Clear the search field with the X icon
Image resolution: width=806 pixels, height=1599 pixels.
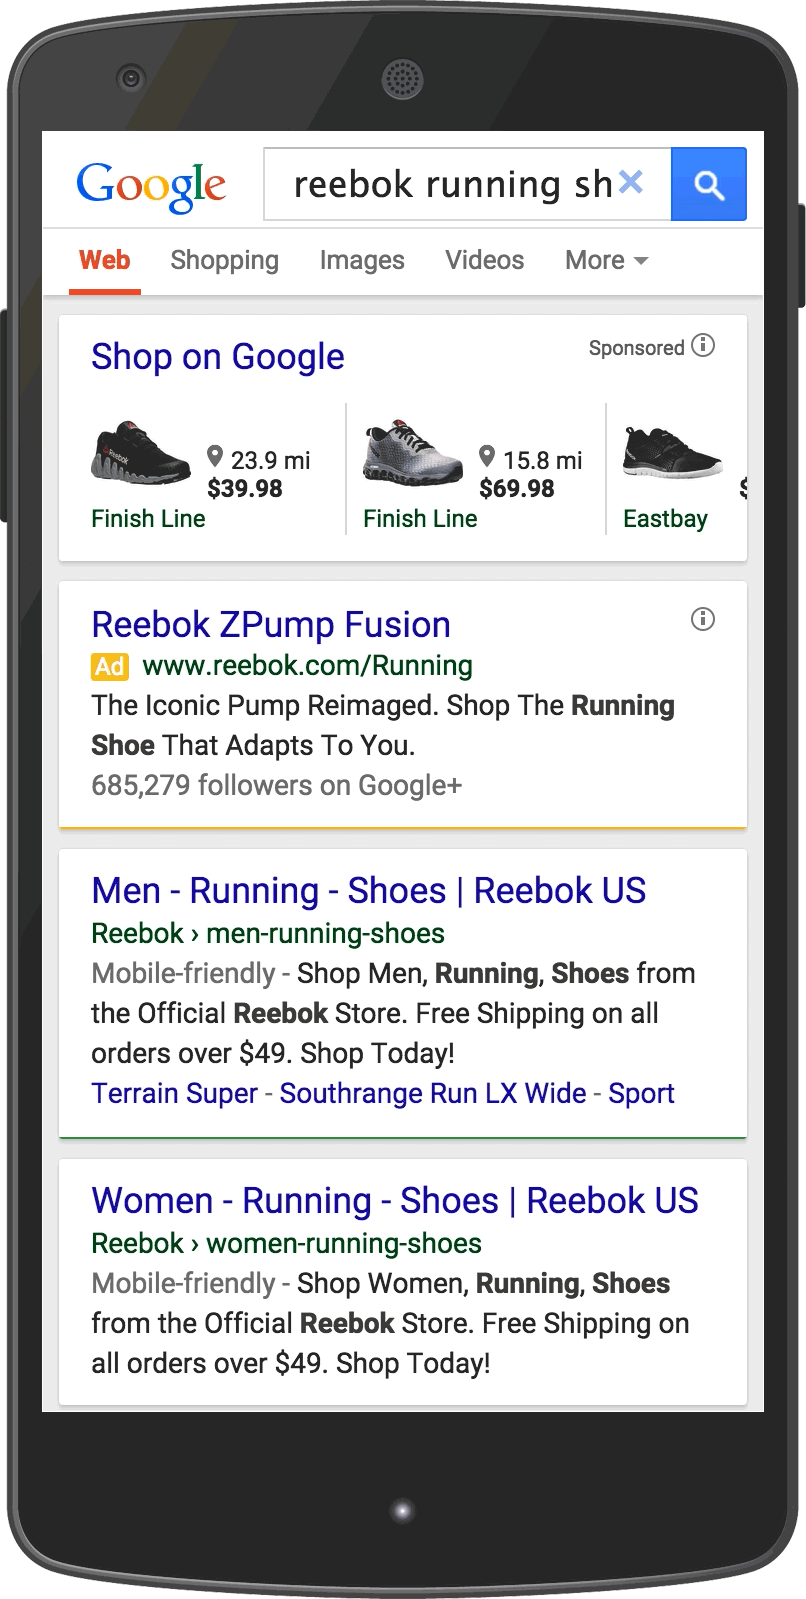tap(631, 181)
